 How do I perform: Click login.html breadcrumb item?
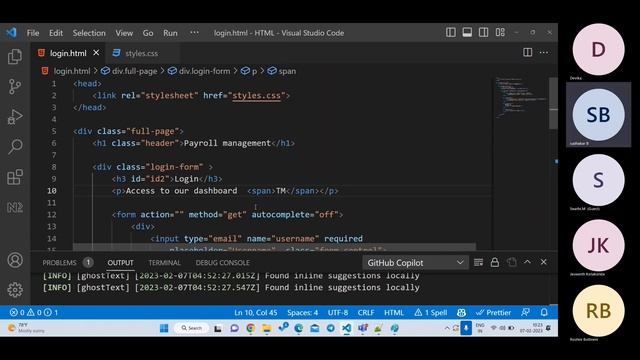(72, 71)
